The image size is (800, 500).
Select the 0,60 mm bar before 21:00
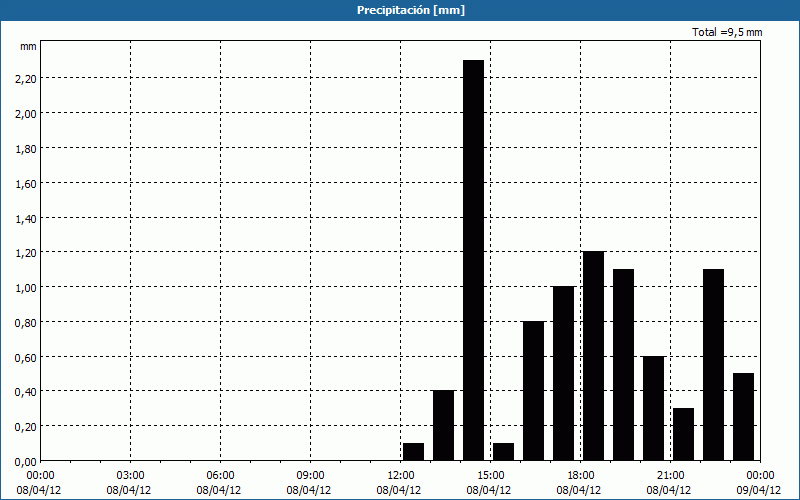(x=654, y=408)
